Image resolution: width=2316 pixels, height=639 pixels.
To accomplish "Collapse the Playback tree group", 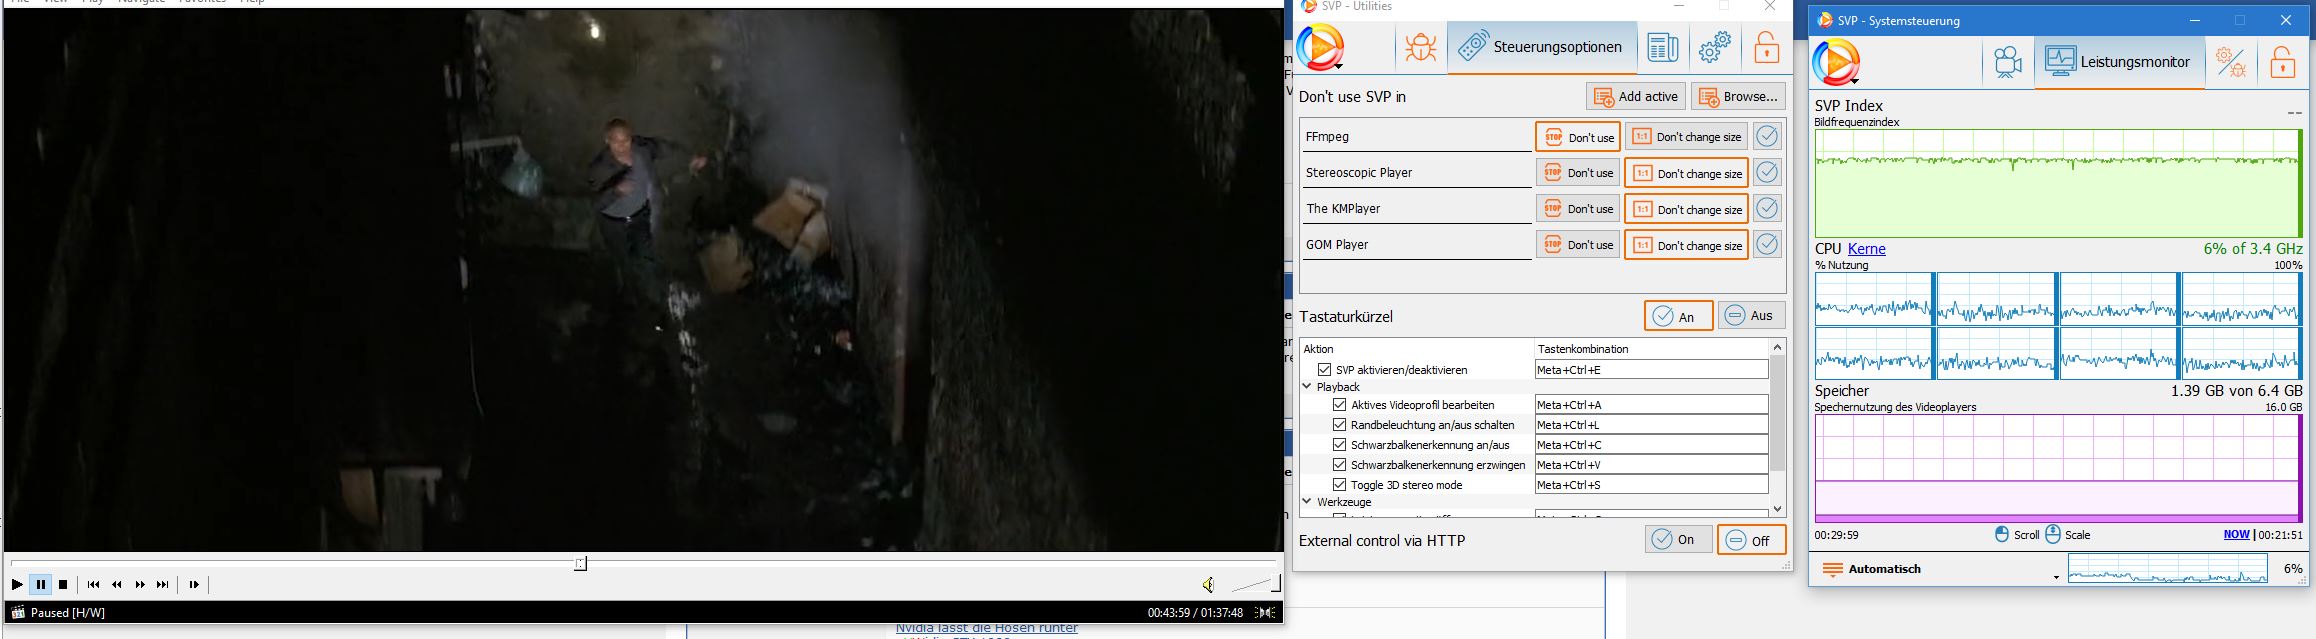I will [x=1307, y=386].
